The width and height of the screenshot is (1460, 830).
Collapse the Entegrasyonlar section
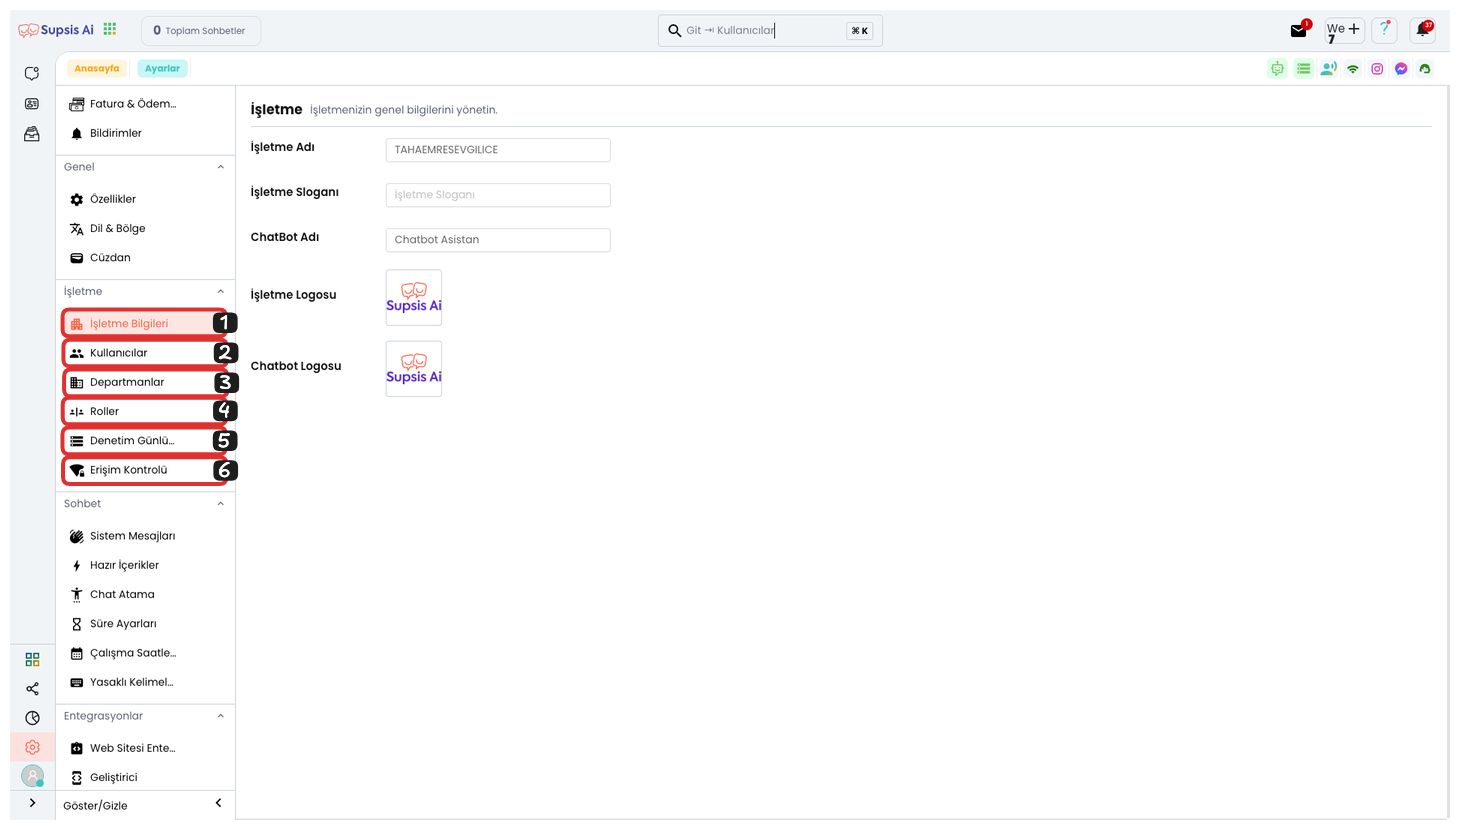point(221,716)
